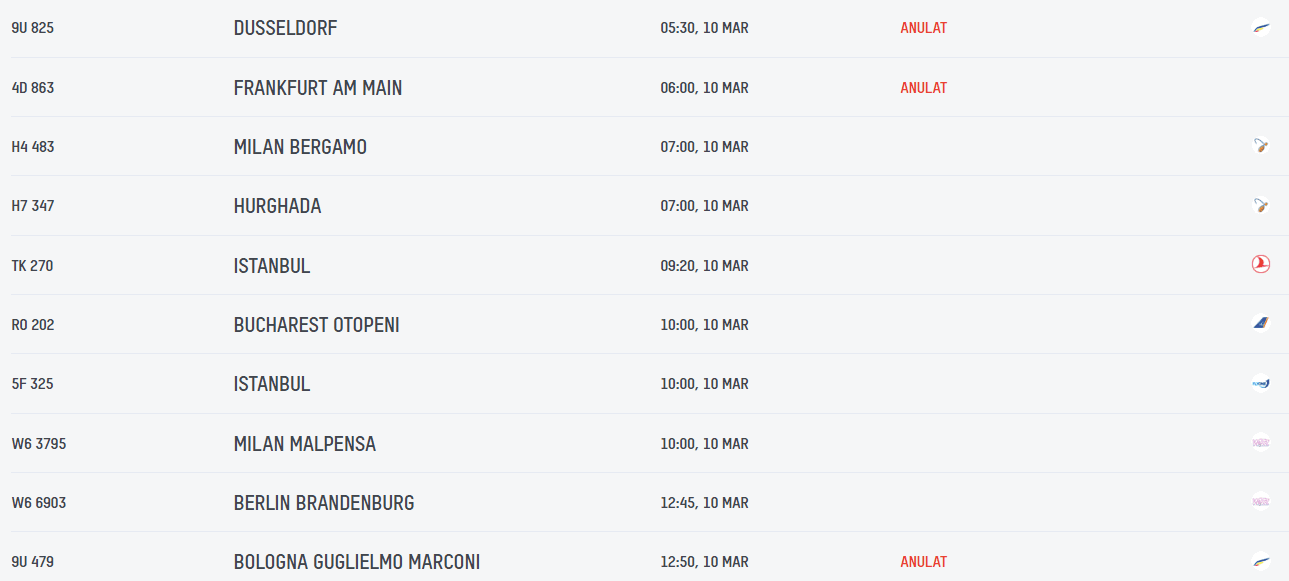
Task: Click the airline logo on the Milan Bergamo row
Action: point(1260,147)
